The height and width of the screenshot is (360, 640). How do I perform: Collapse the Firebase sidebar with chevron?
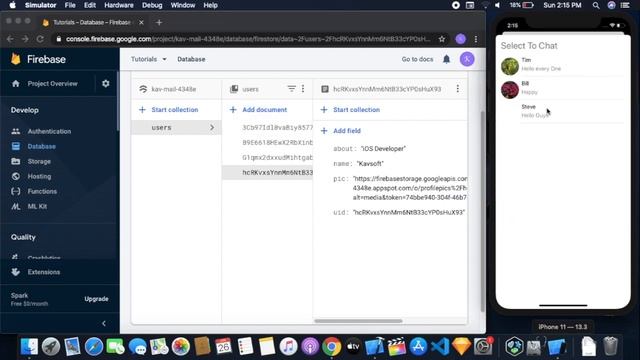(x=104, y=323)
